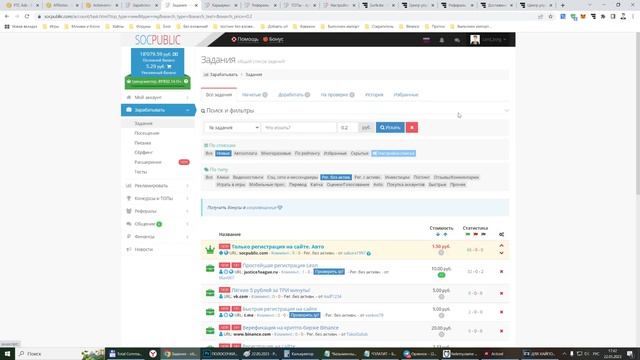Switch to На проверке tab
640x360 pixels.
(x=337, y=95)
